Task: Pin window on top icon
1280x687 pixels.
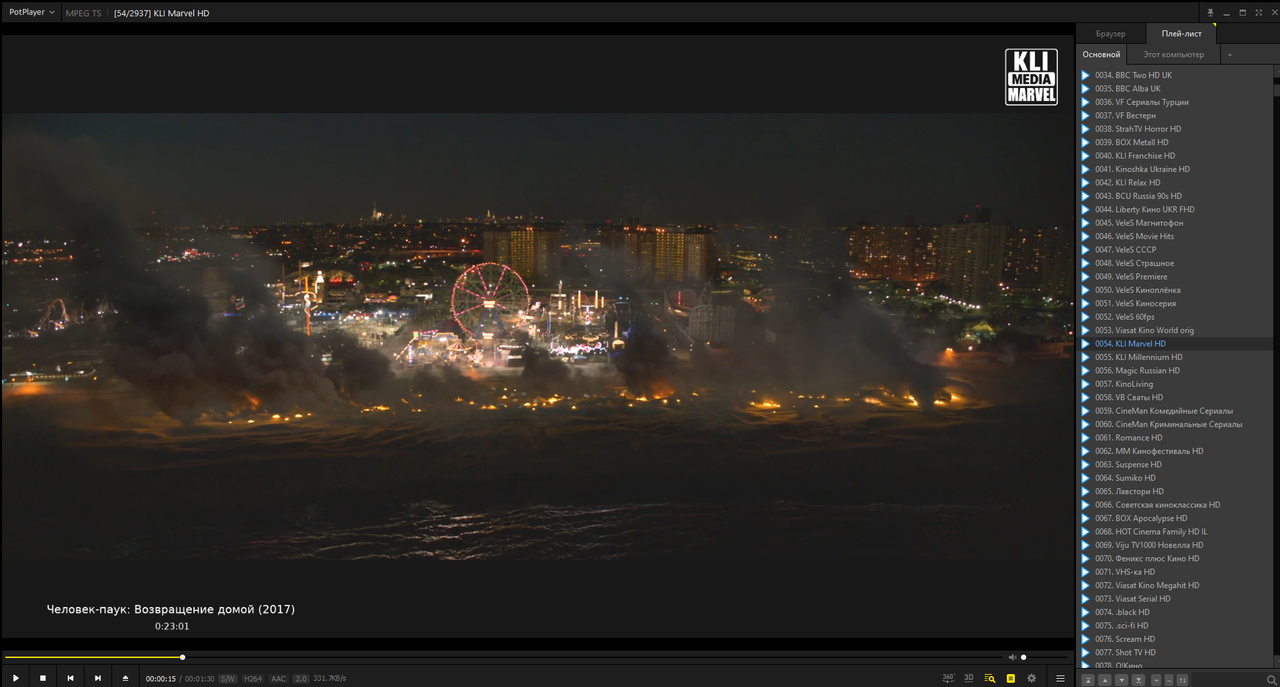Action: pos(1210,13)
